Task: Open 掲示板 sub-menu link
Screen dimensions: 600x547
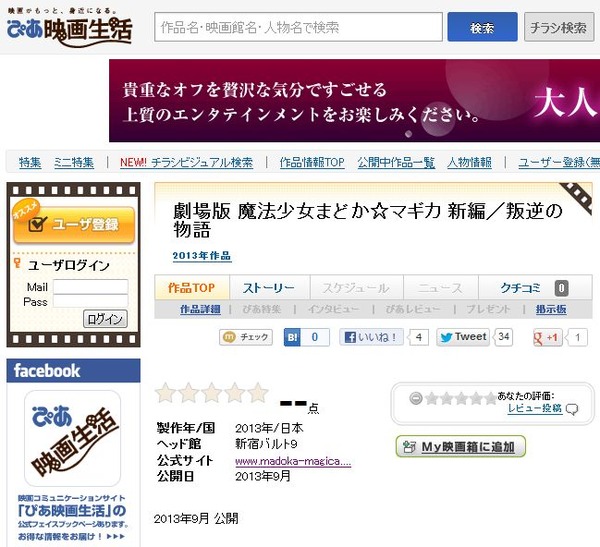Action: coord(551,309)
